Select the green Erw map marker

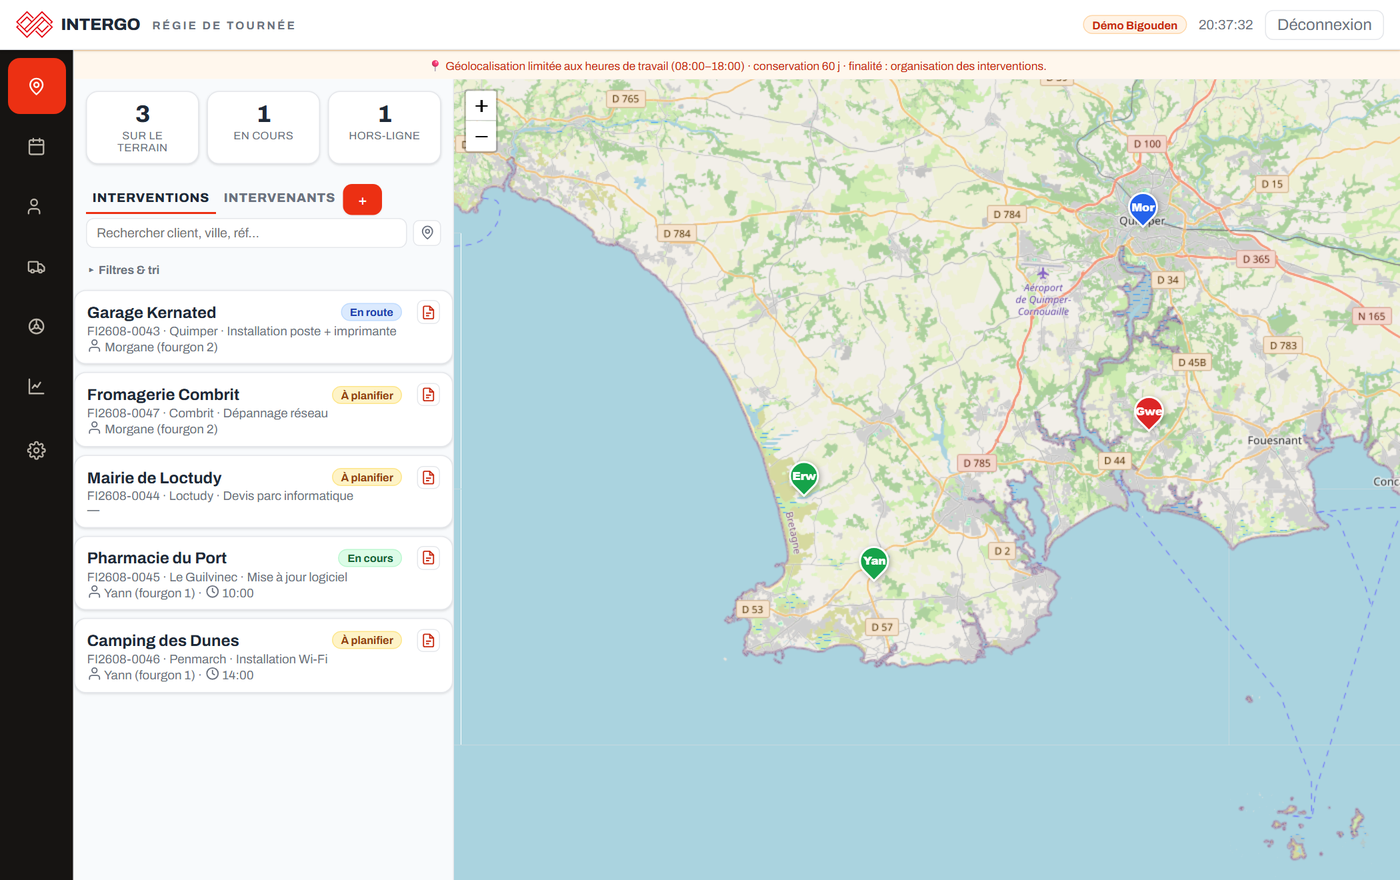click(804, 478)
